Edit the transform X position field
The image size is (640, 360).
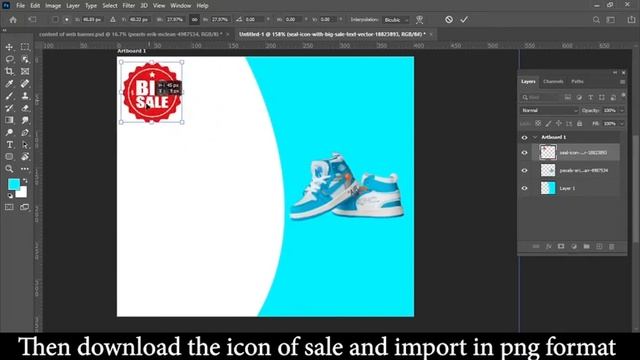pos(92,20)
